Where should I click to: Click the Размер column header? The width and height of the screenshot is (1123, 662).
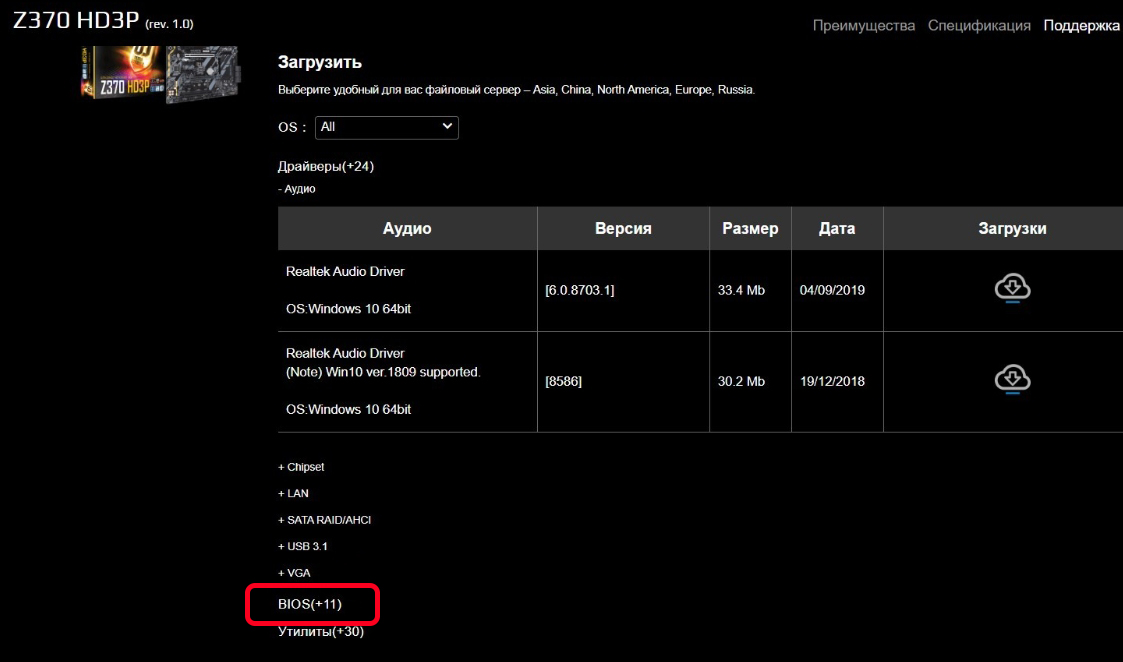point(750,229)
